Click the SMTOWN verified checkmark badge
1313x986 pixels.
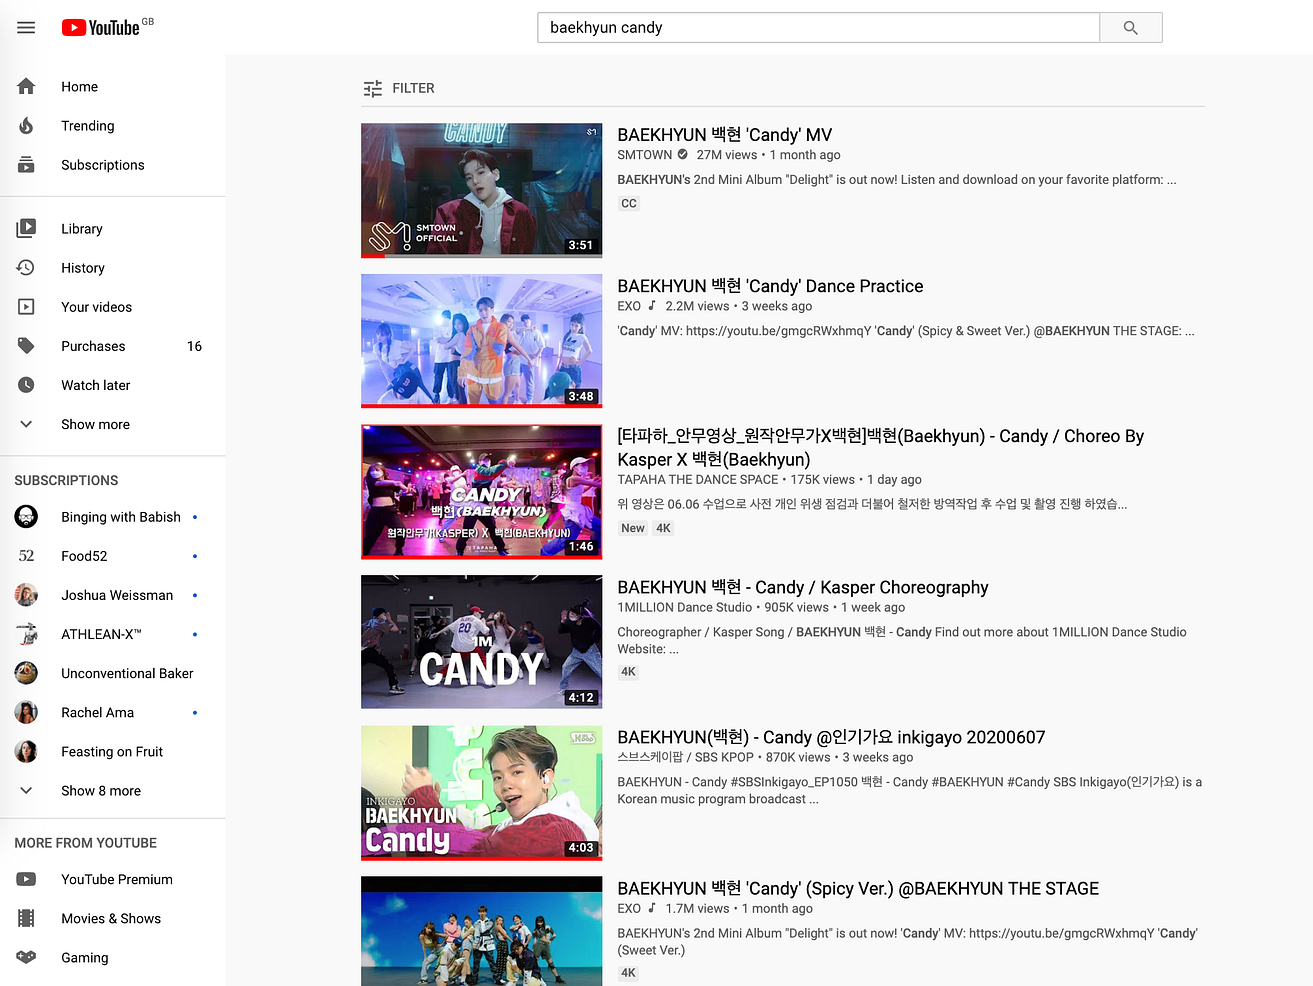pyautogui.click(x=683, y=155)
